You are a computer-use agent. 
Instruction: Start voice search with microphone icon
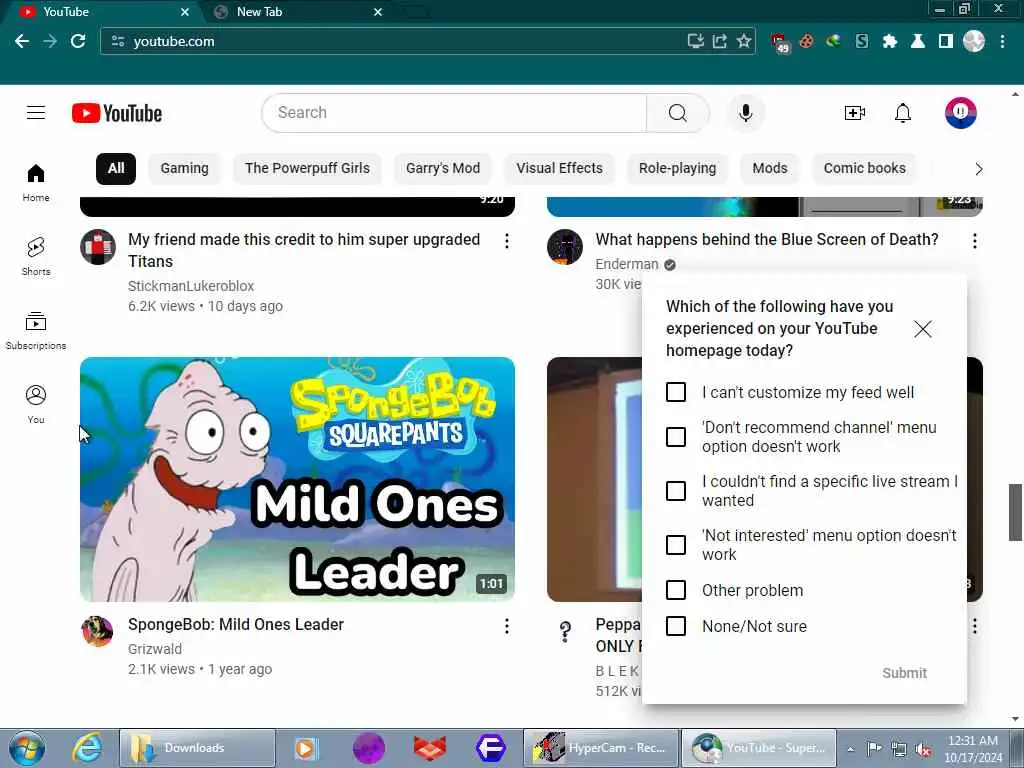(745, 113)
